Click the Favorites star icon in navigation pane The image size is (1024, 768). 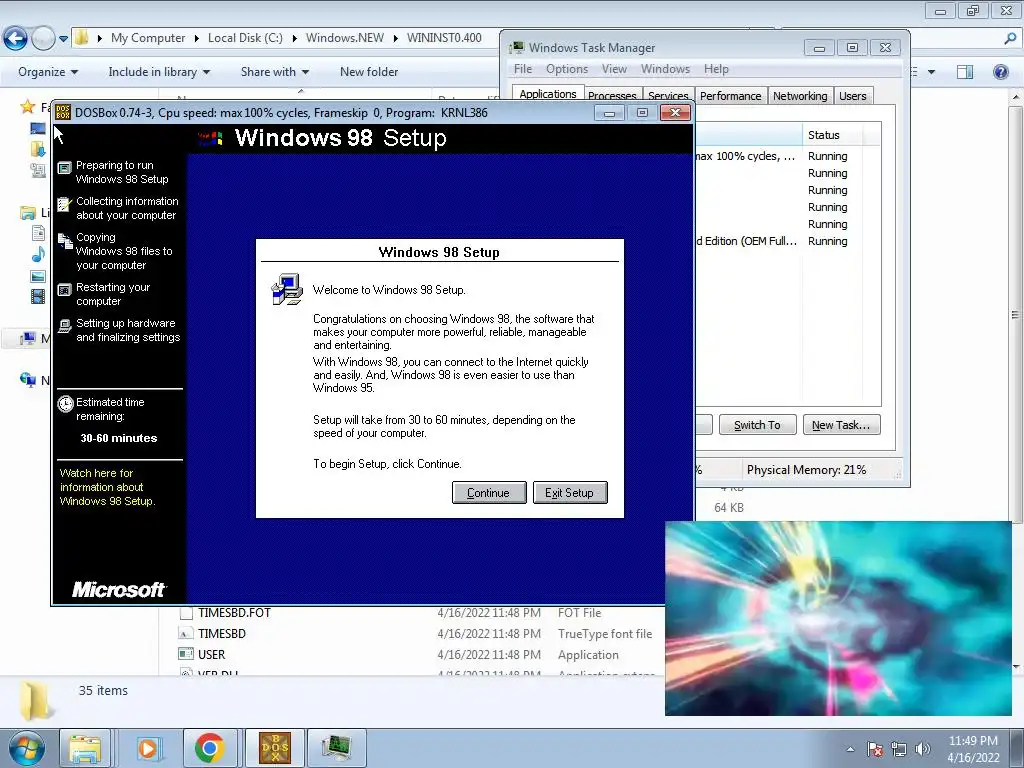(x=27, y=106)
